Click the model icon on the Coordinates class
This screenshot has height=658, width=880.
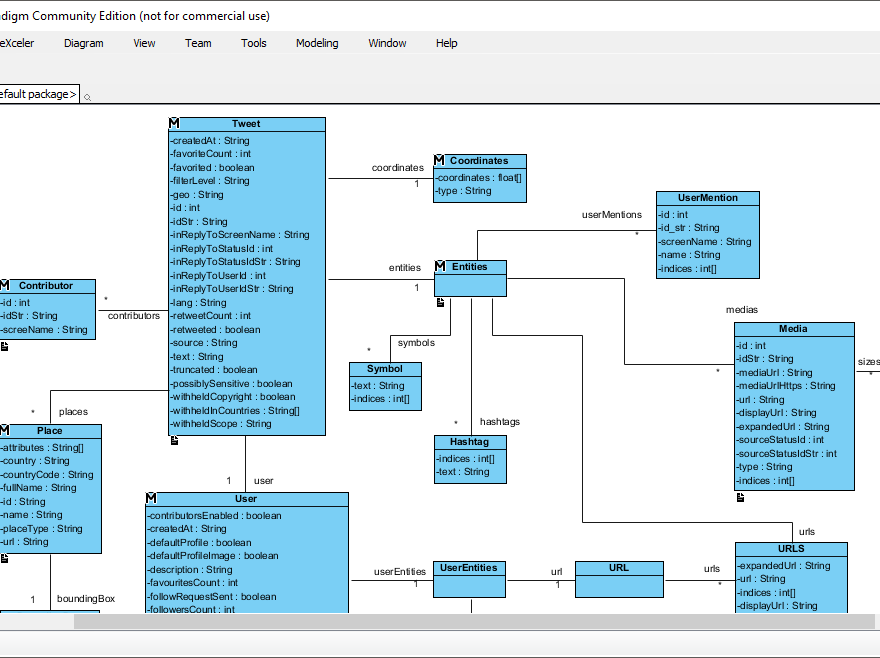coord(438,159)
